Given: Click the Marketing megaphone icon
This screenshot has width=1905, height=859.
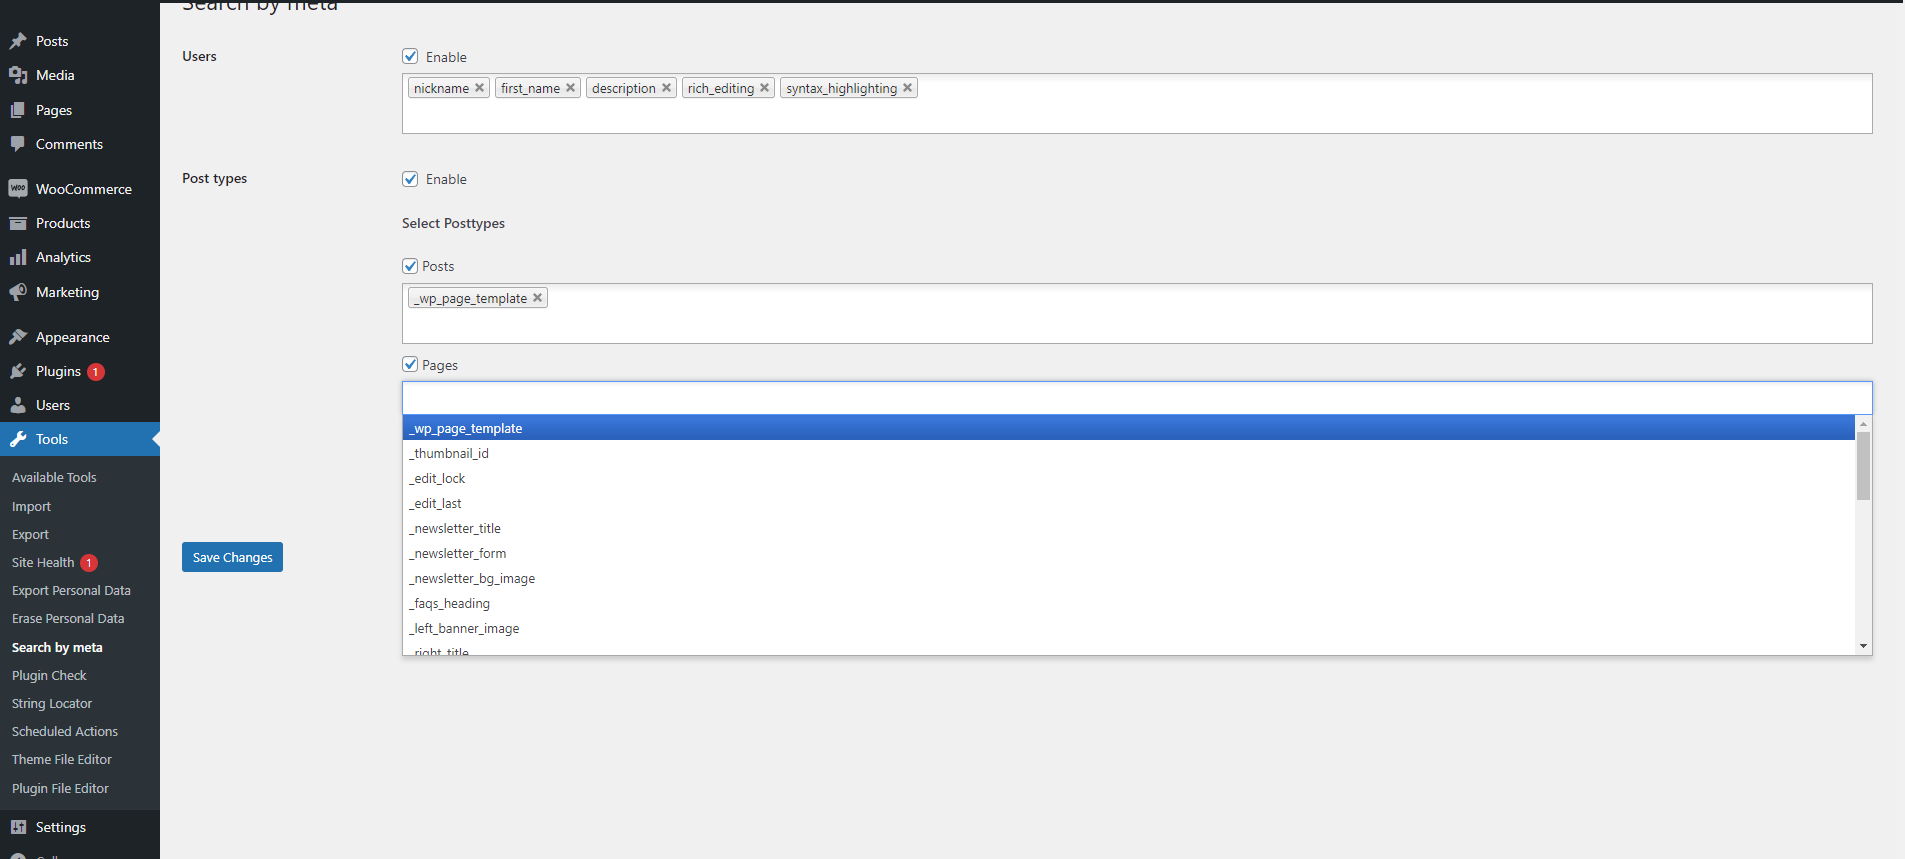Looking at the screenshot, I should [18, 292].
